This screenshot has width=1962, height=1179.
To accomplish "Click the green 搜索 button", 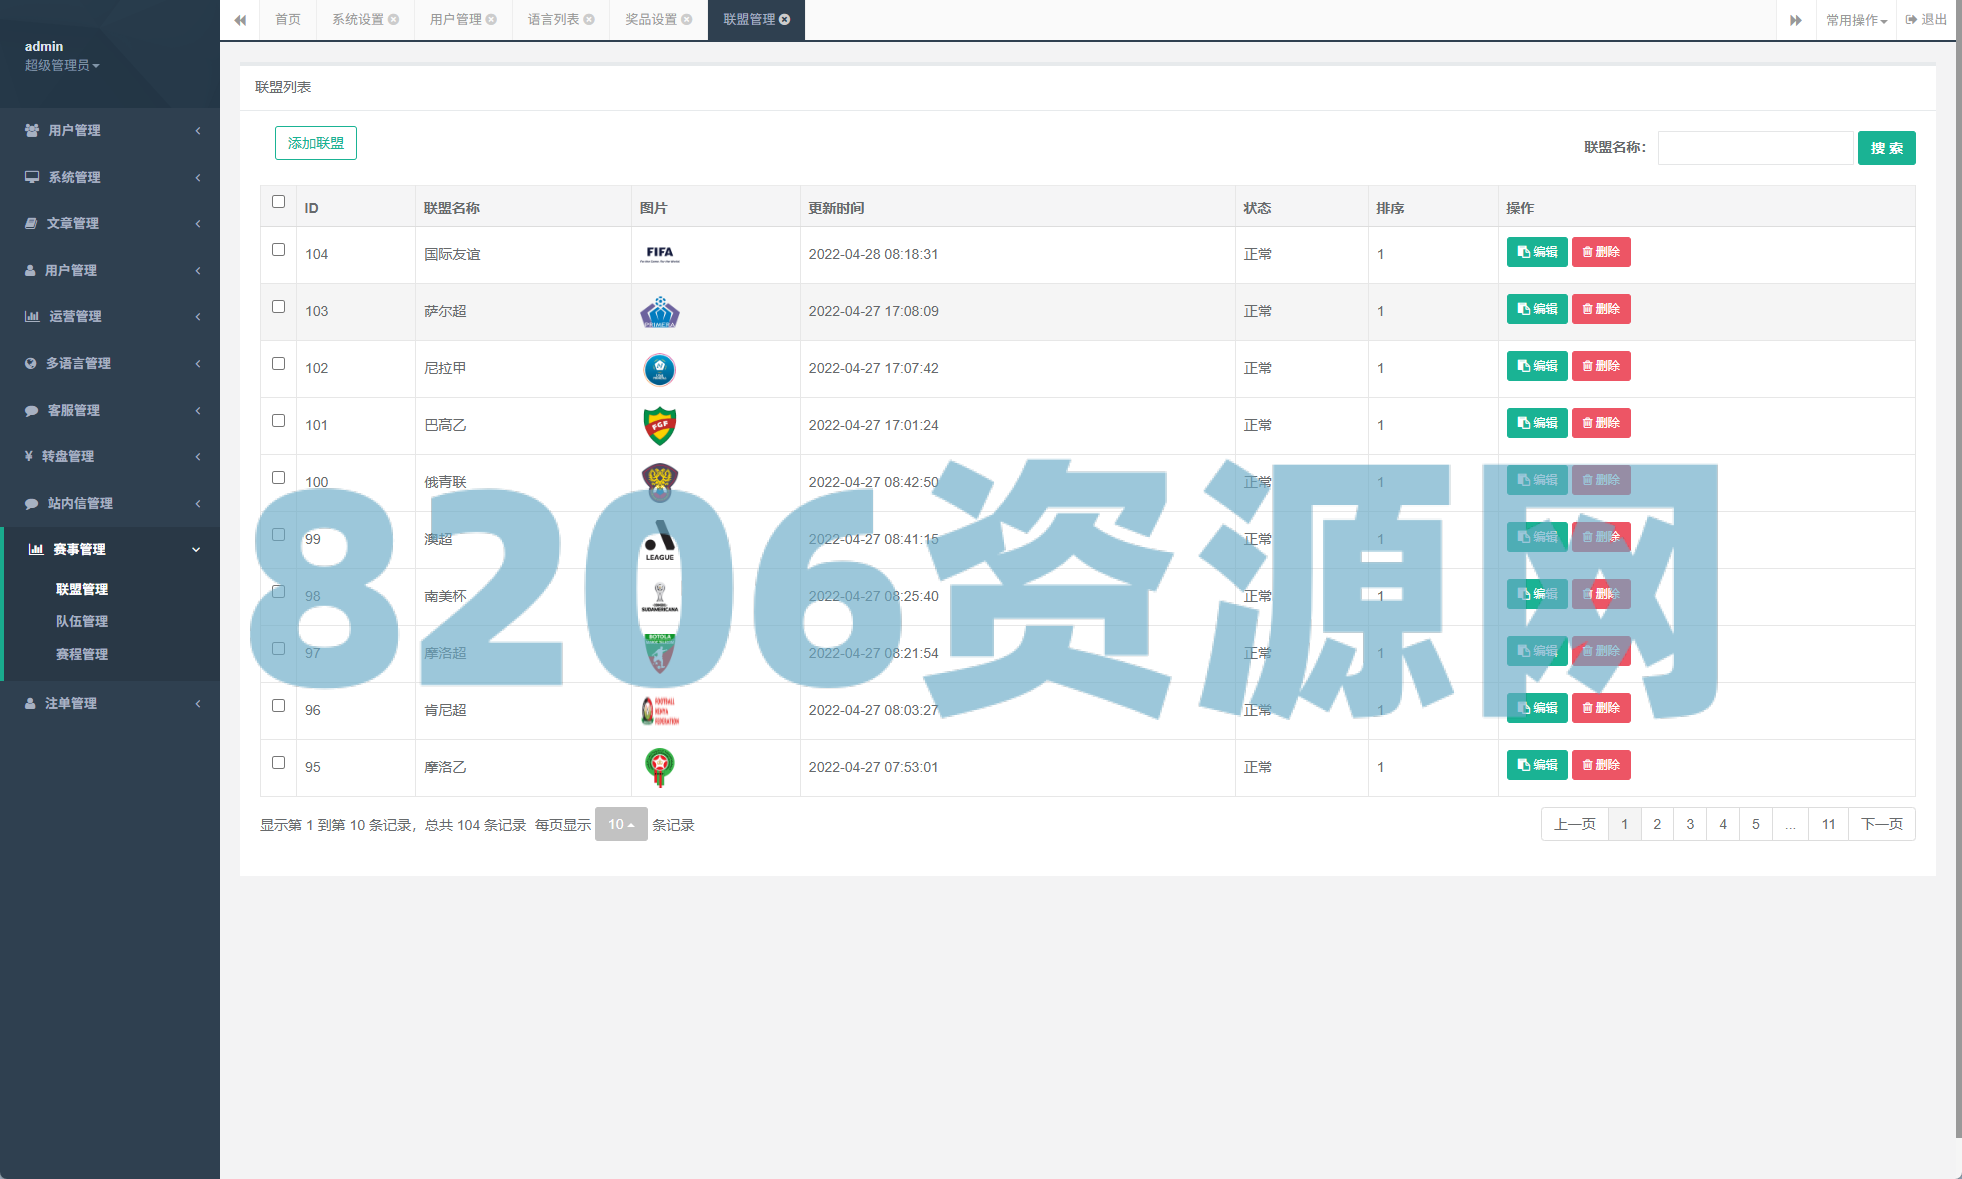I will coord(1887,148).
